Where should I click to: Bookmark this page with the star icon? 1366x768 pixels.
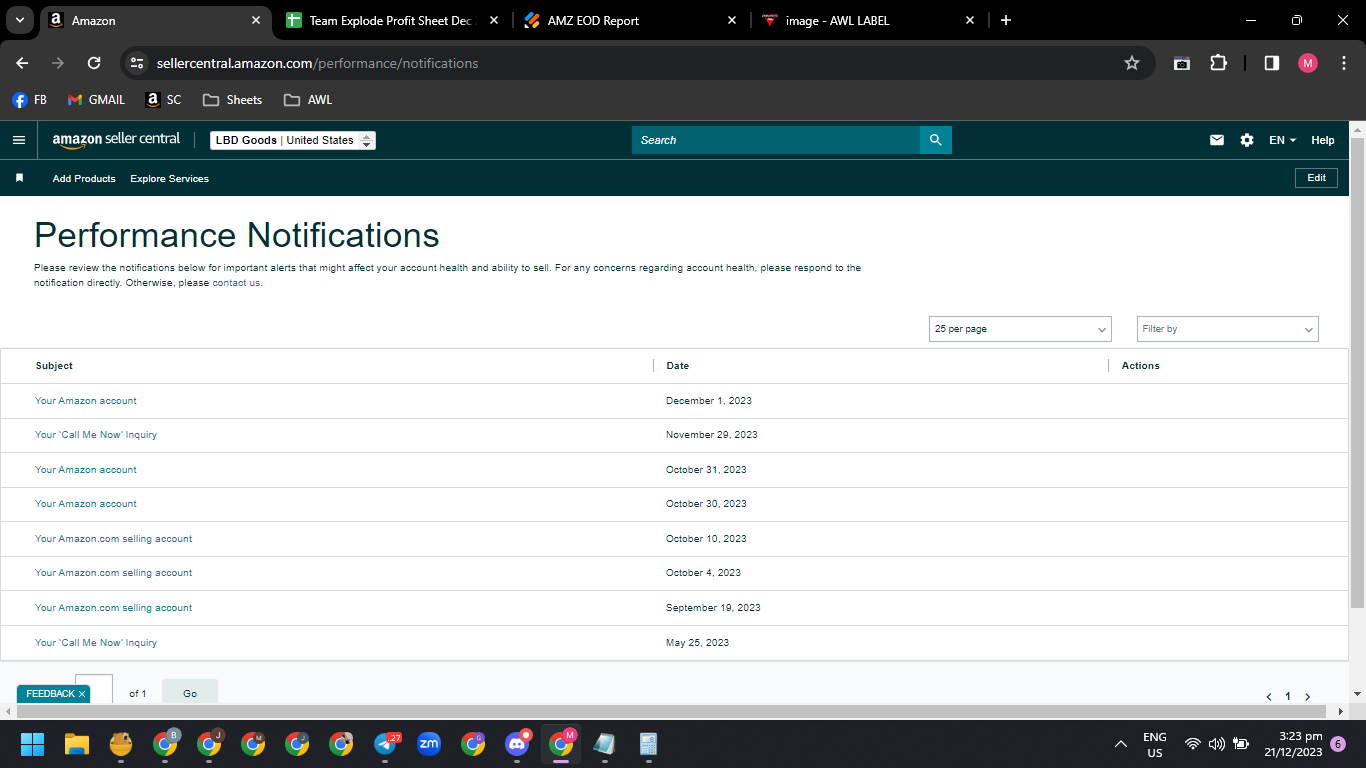pos(1132,63)
